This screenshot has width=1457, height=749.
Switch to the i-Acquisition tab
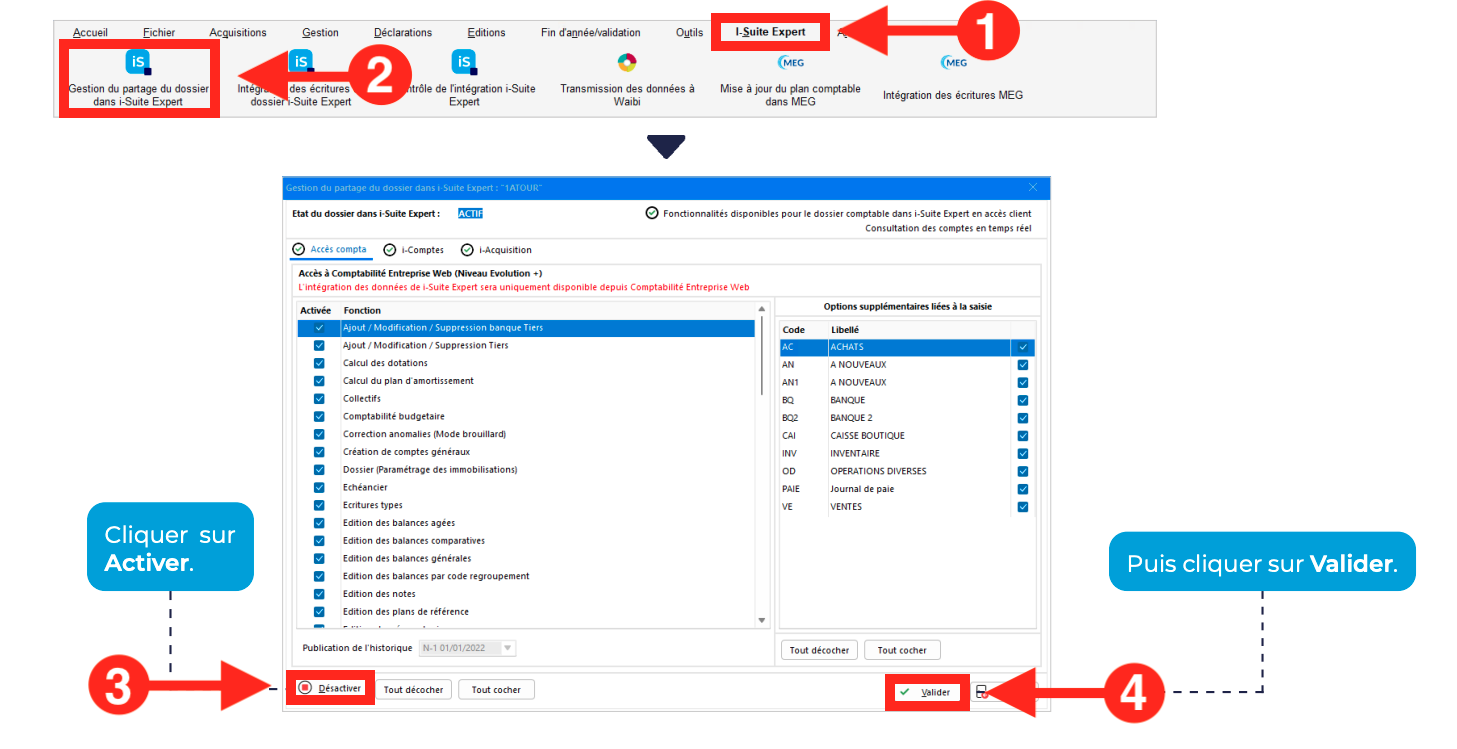coord(496,250)
